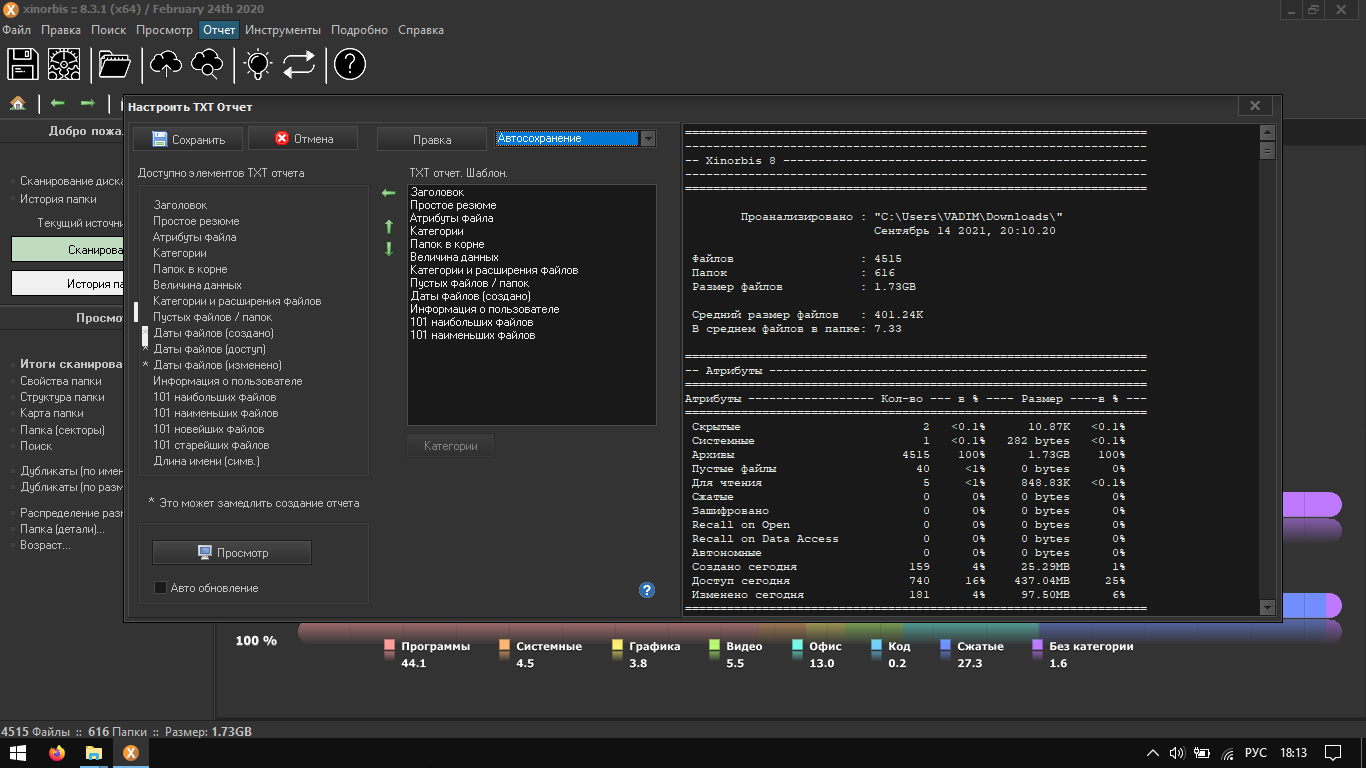Click the disabled Категории button below the template
The width and height of the screenshot is (1366, 768).
click(x=451, y=446)
